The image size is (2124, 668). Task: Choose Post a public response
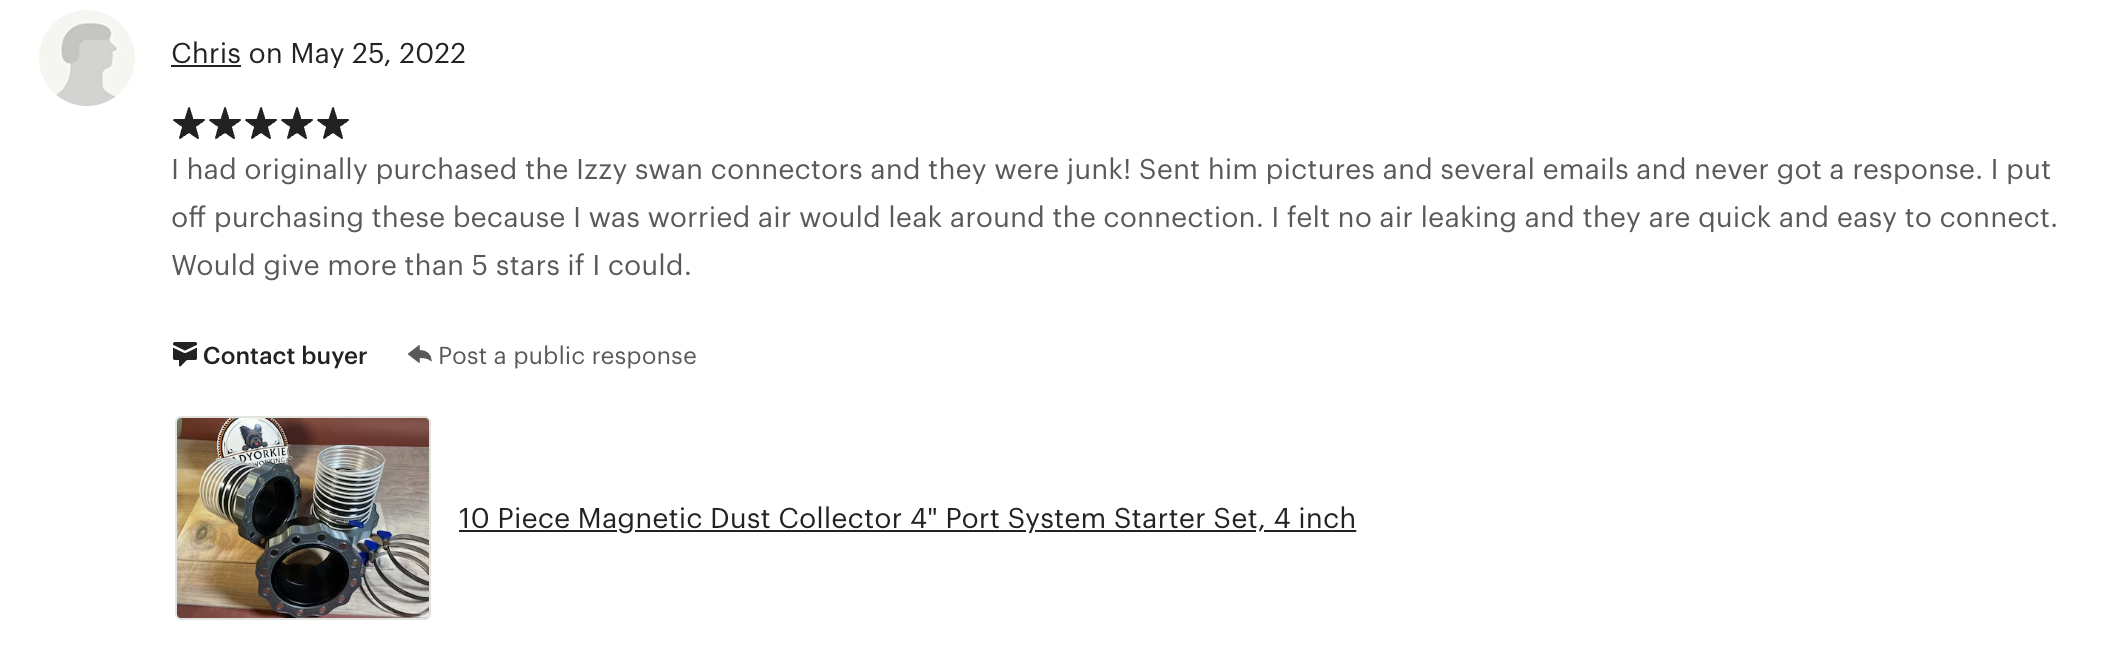point(567,356)
